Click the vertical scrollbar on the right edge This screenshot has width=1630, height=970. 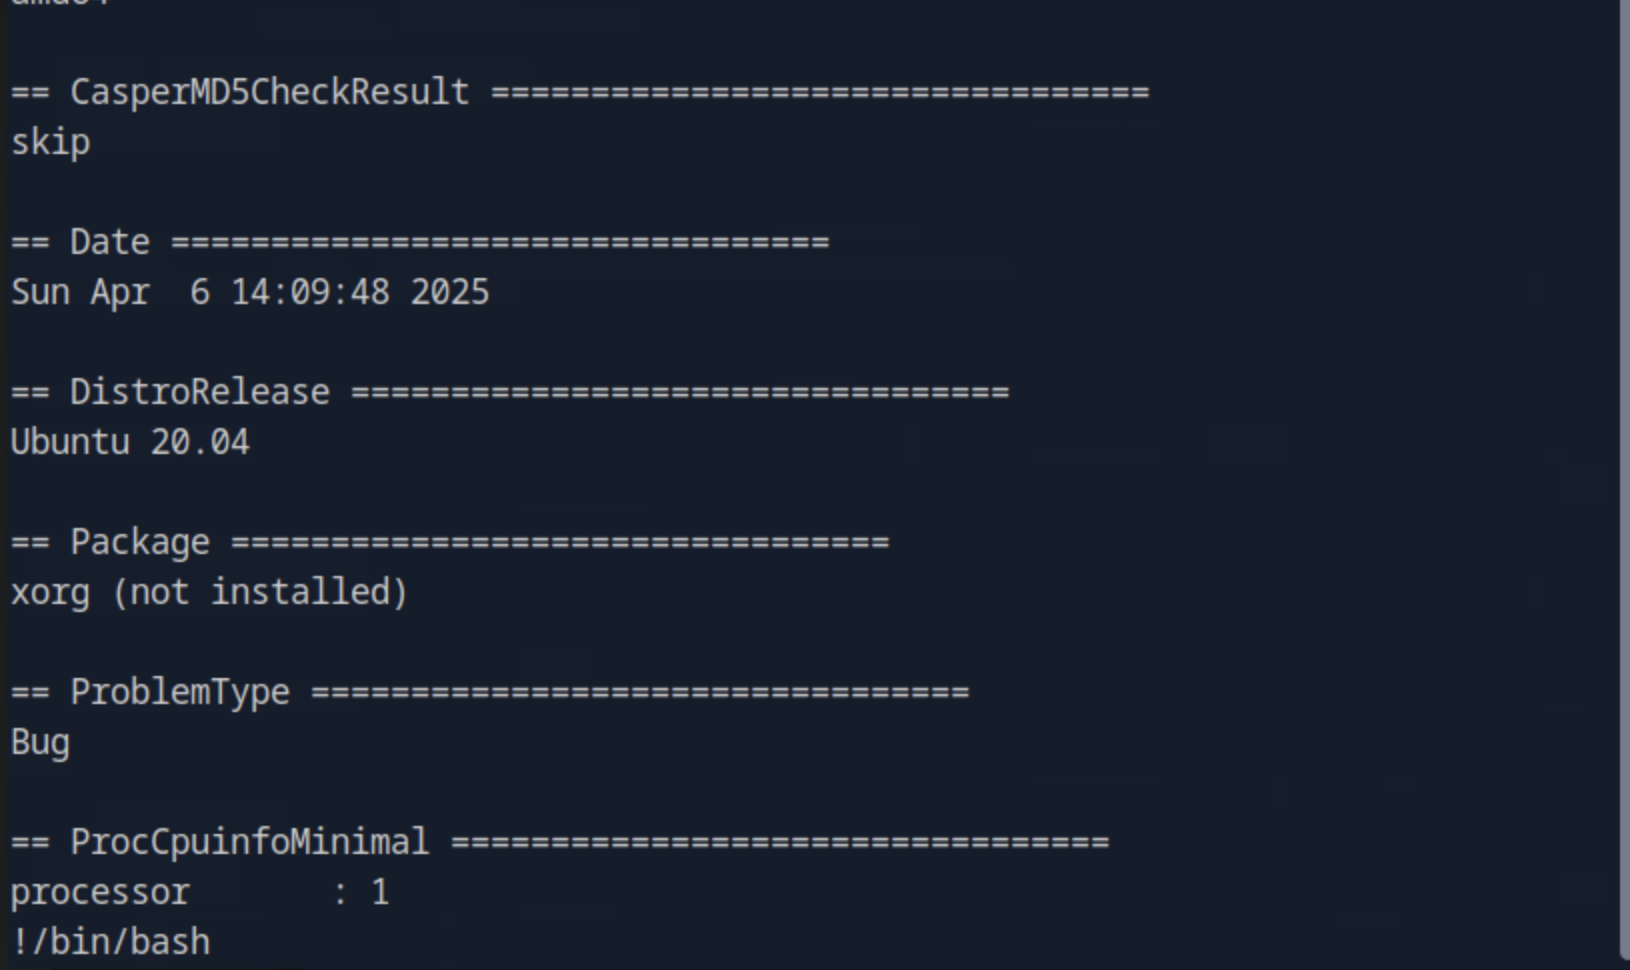(1623, 480)
